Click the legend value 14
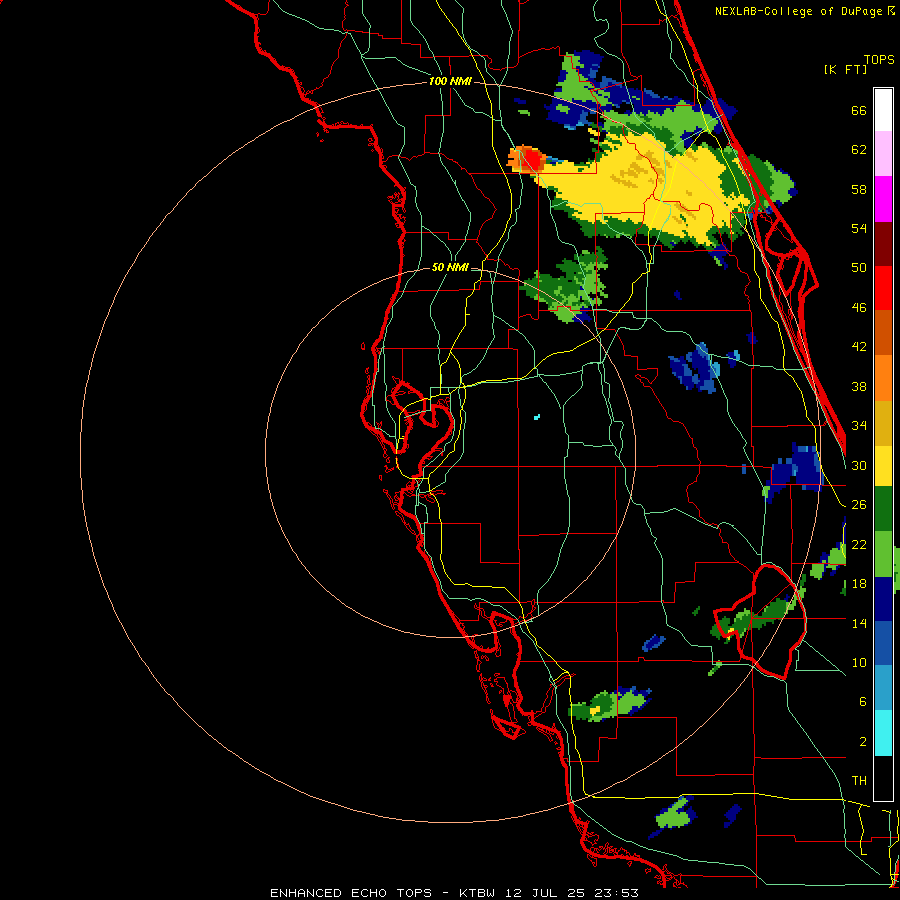The height and width of the screenshot is (900, 900). (x=859, y=623)
